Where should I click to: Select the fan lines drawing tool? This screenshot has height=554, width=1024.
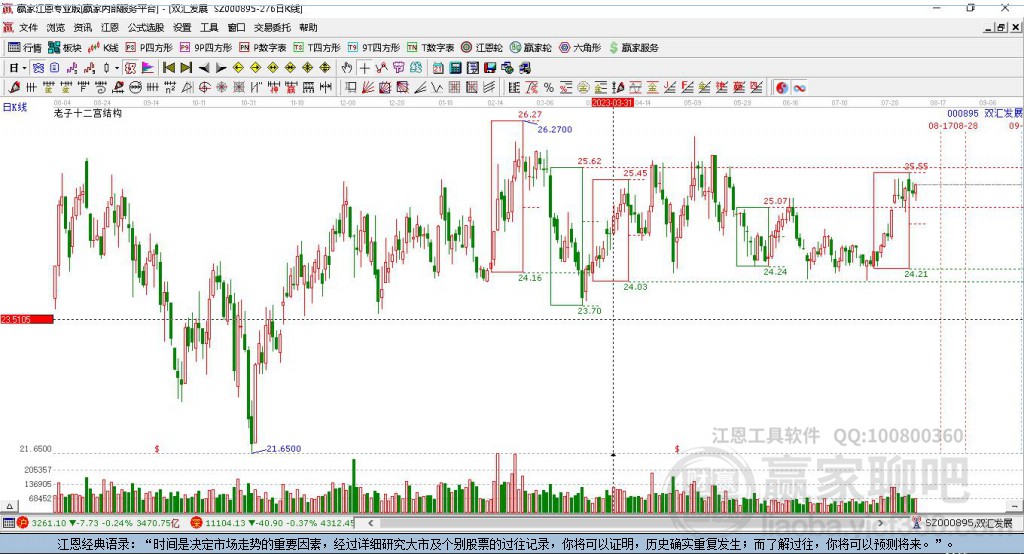(367, 88)
